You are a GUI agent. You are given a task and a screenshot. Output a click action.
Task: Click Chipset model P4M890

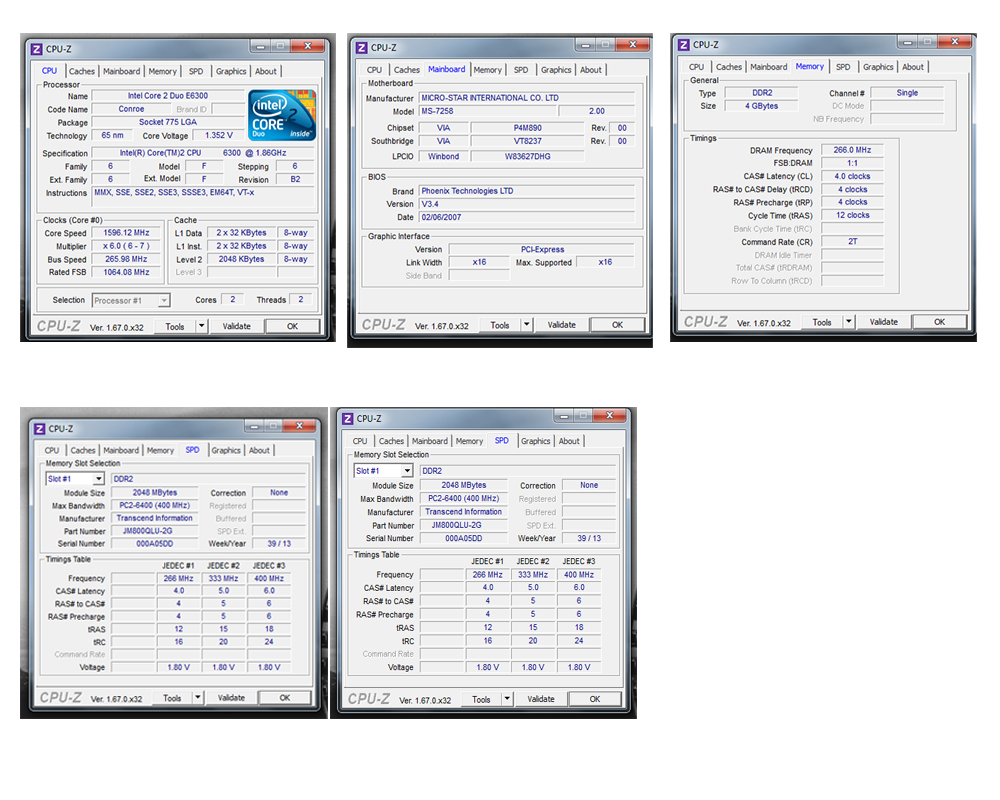(527, 128)
